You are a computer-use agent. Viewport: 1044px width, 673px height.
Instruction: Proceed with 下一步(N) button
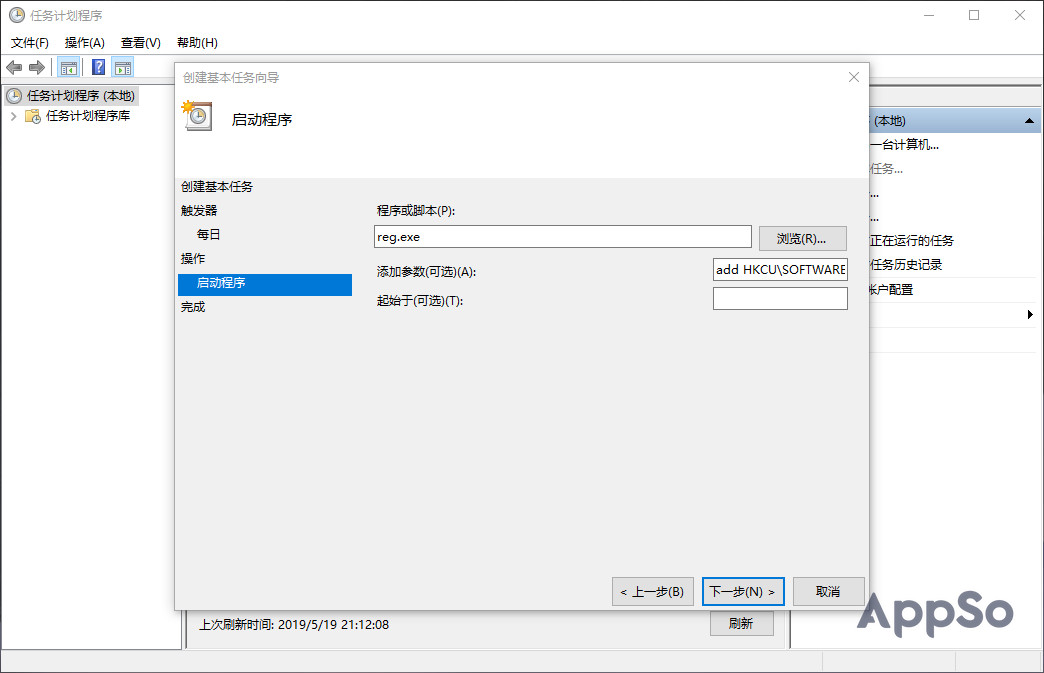tap(743, 592)
